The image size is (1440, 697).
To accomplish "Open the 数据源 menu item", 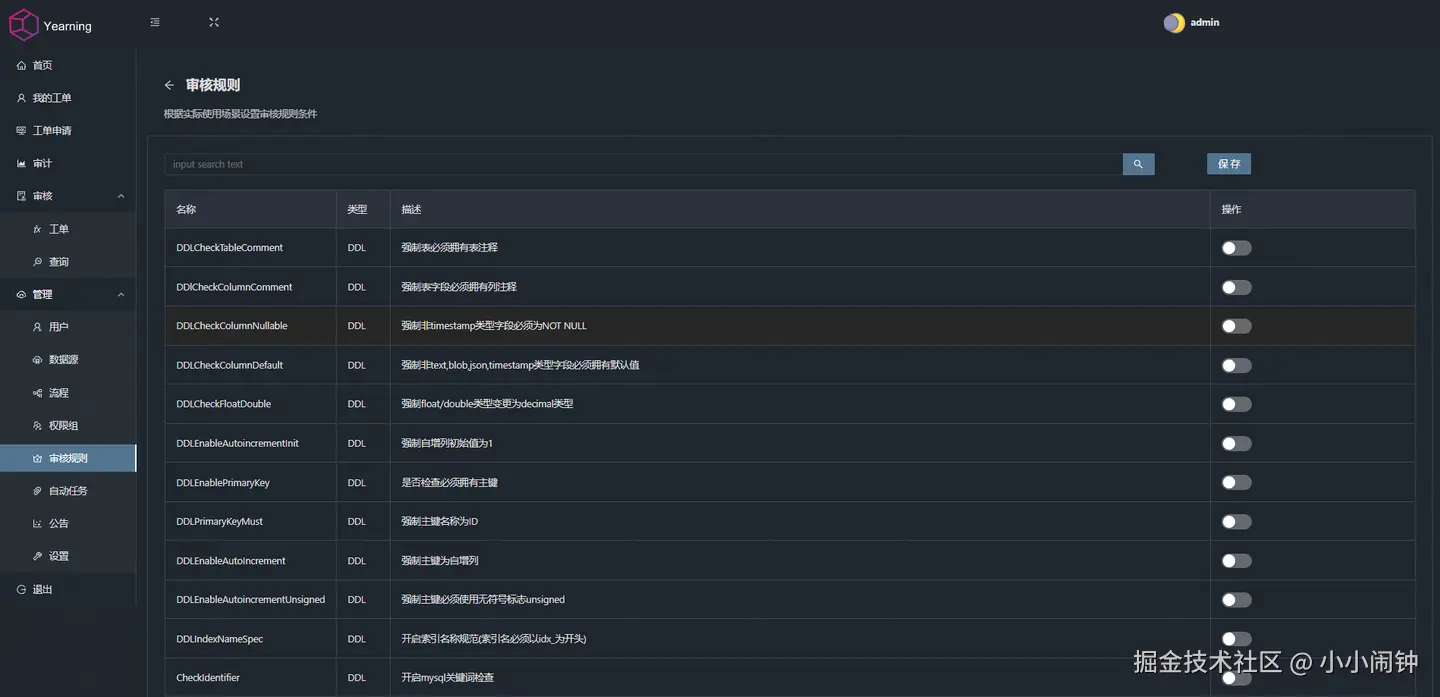I will click(66, 360).
